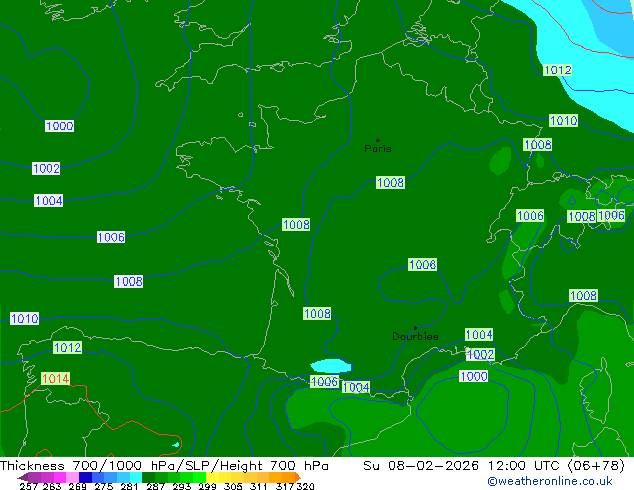The width and height of the screenshot is (634, 490).
Task: Click the 1010 label above the Spanish coast
Action: (25, 319)
